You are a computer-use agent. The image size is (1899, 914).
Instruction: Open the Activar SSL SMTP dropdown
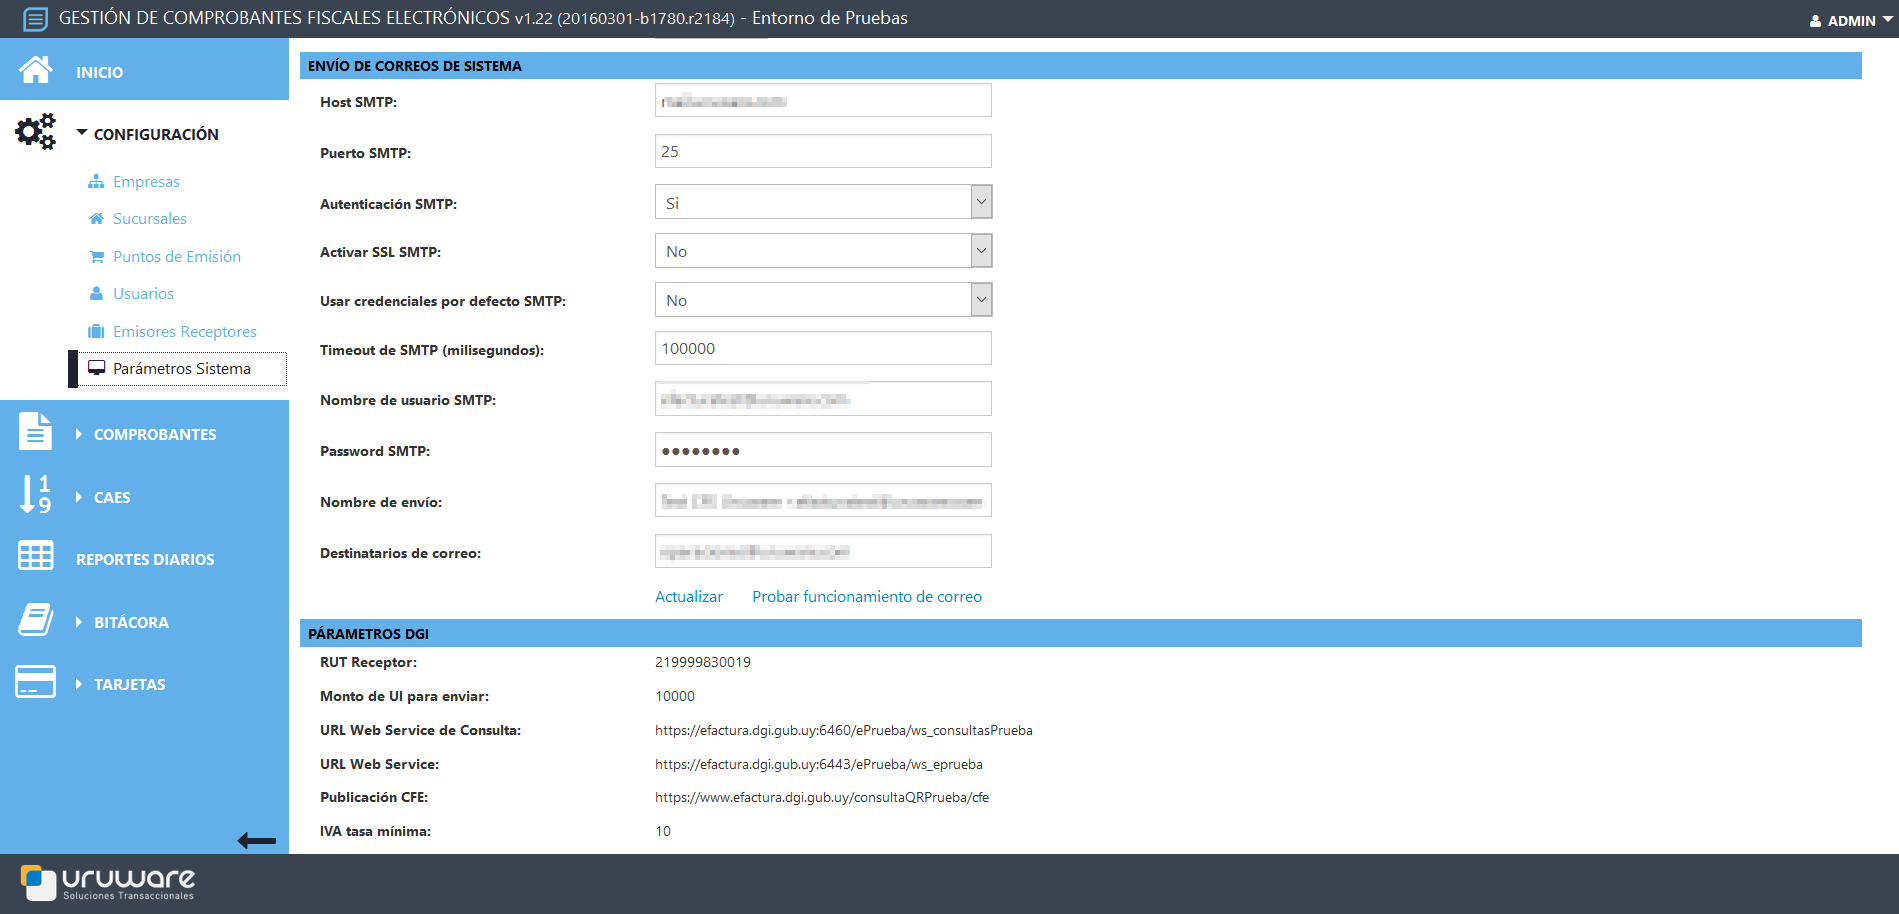(822, 251)
